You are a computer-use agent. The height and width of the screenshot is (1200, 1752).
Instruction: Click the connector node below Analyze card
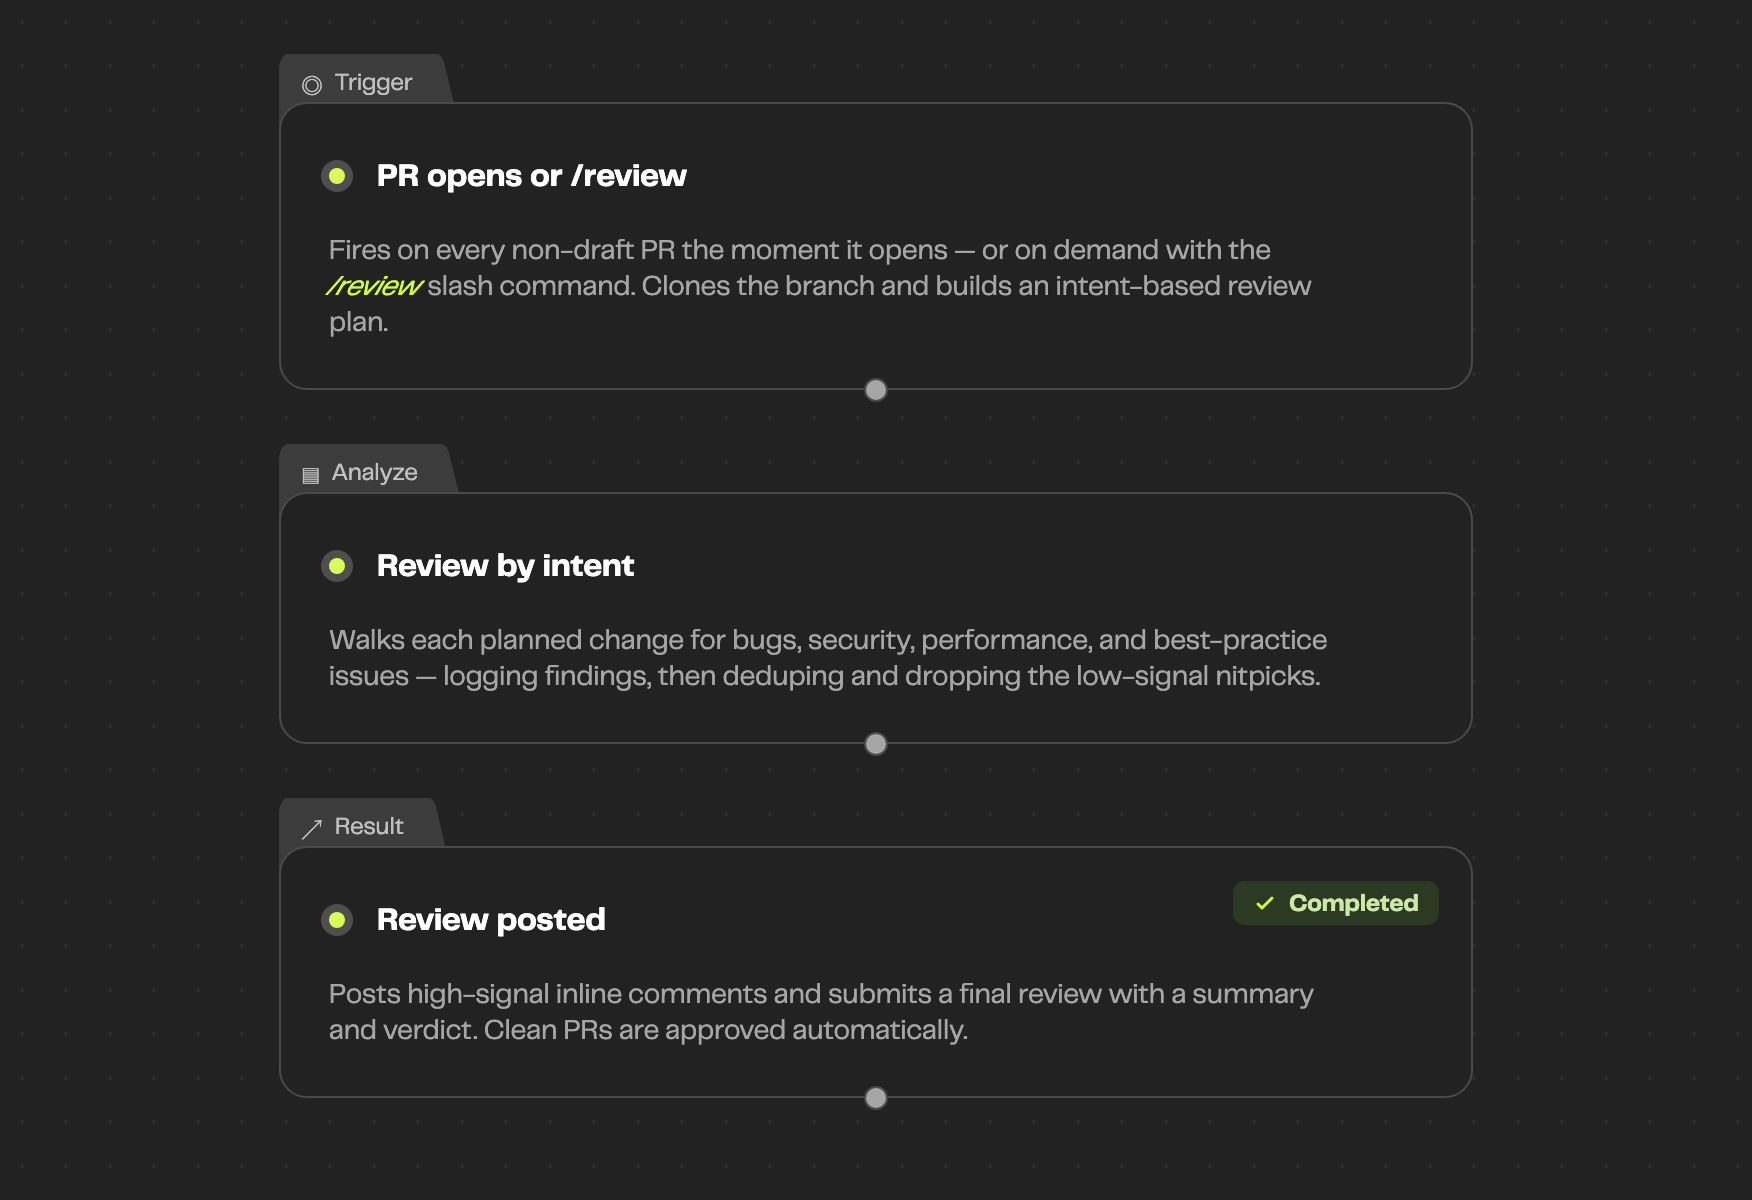pyautogui.click(x=876, y=744)
